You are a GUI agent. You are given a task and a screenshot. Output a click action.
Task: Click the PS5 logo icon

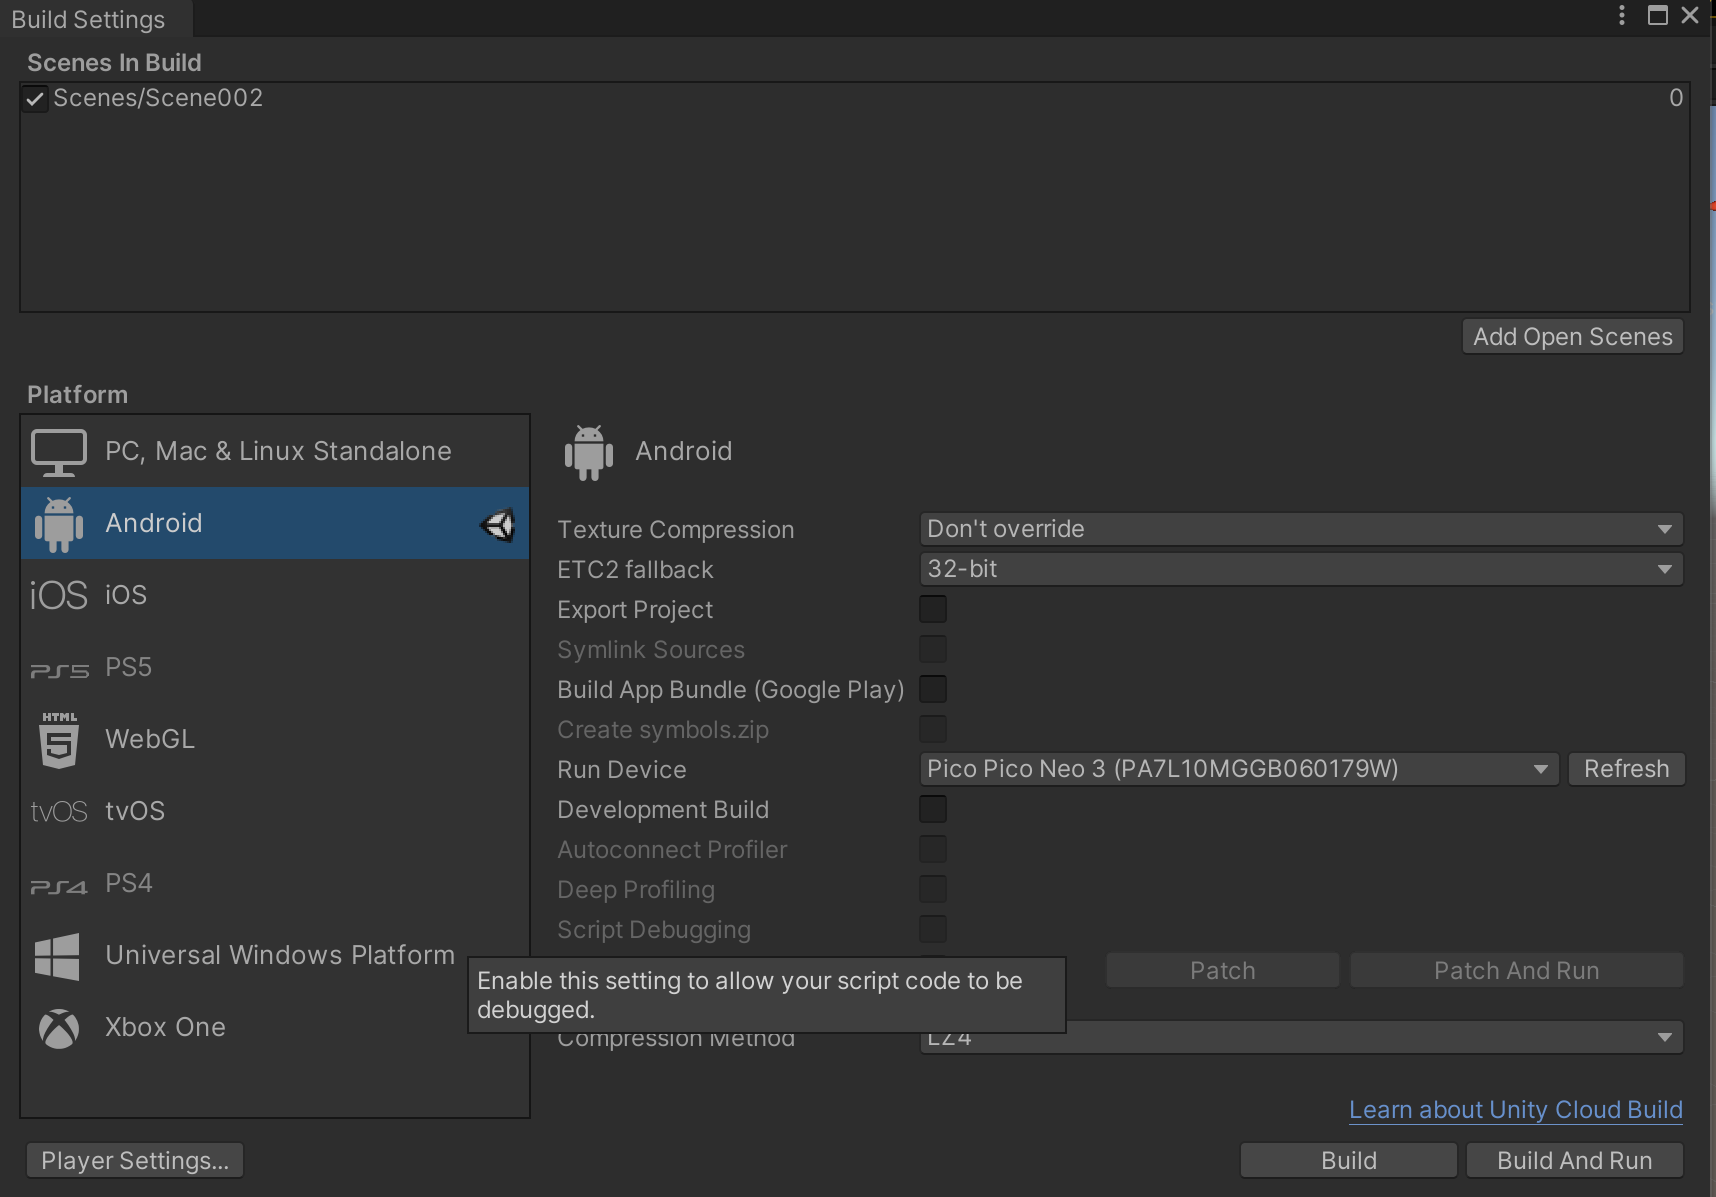click(x=59, y=671)
